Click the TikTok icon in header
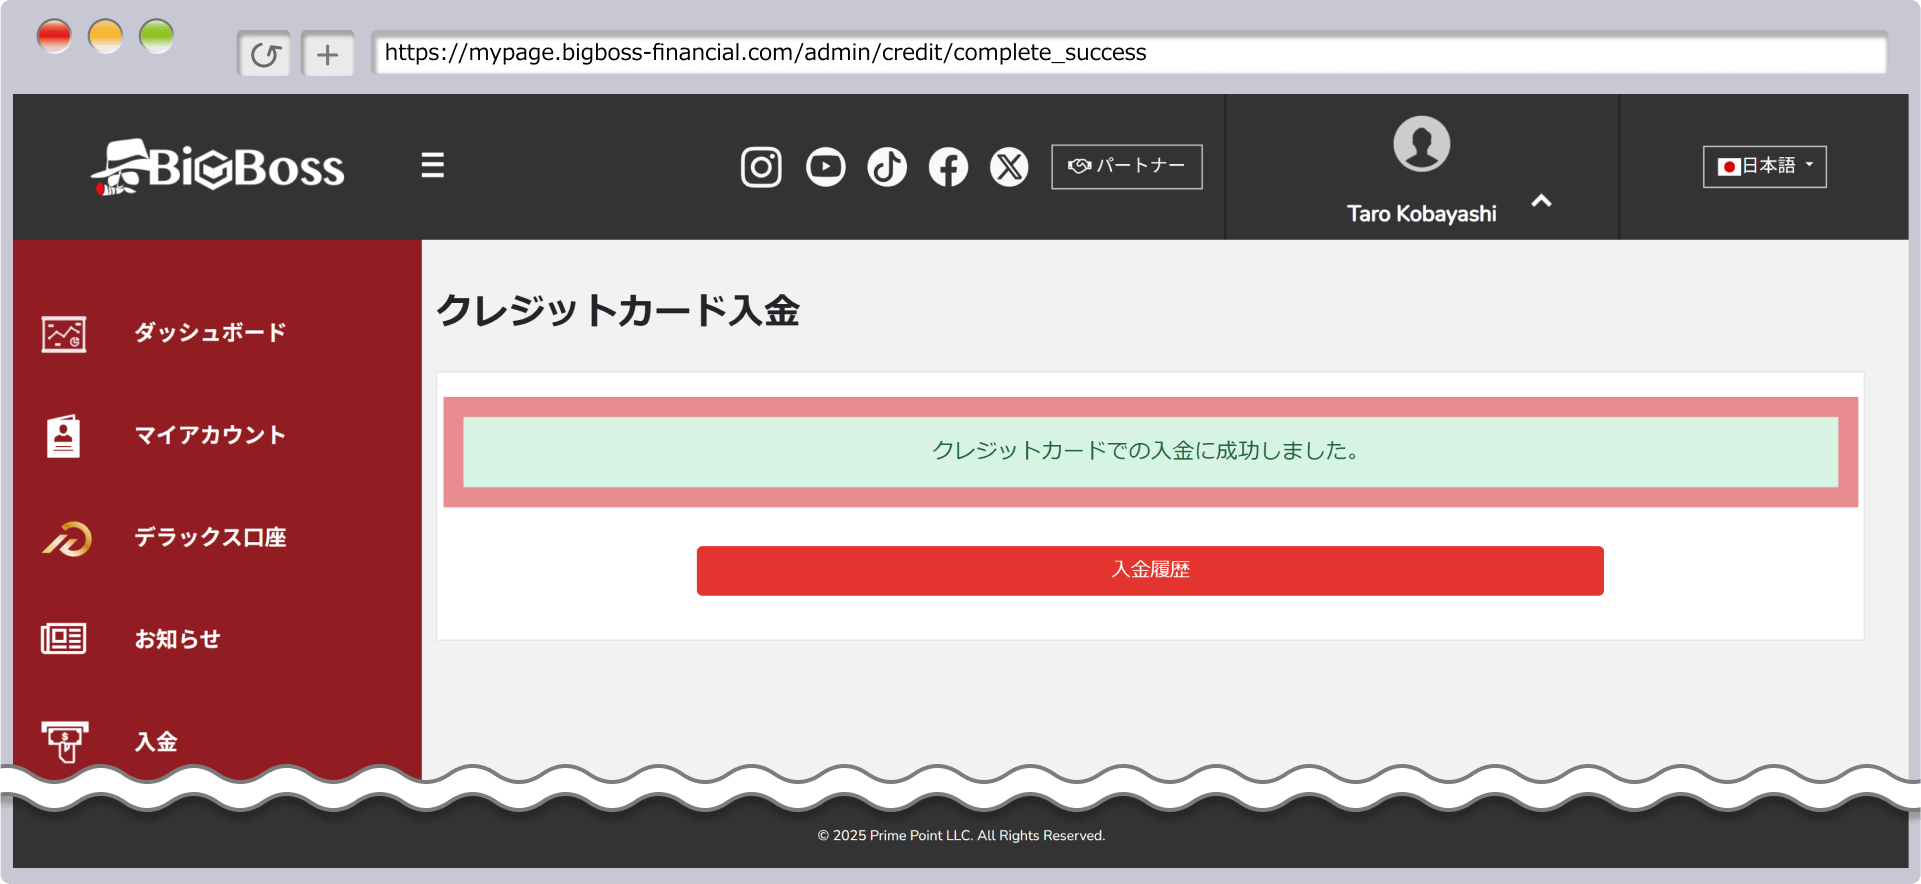 click(887, 167)
